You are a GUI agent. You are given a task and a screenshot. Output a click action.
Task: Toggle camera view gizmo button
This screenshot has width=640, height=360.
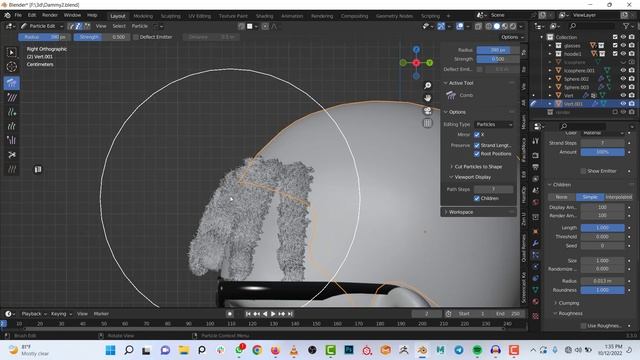pyautogui.click(x=427, y=111)
